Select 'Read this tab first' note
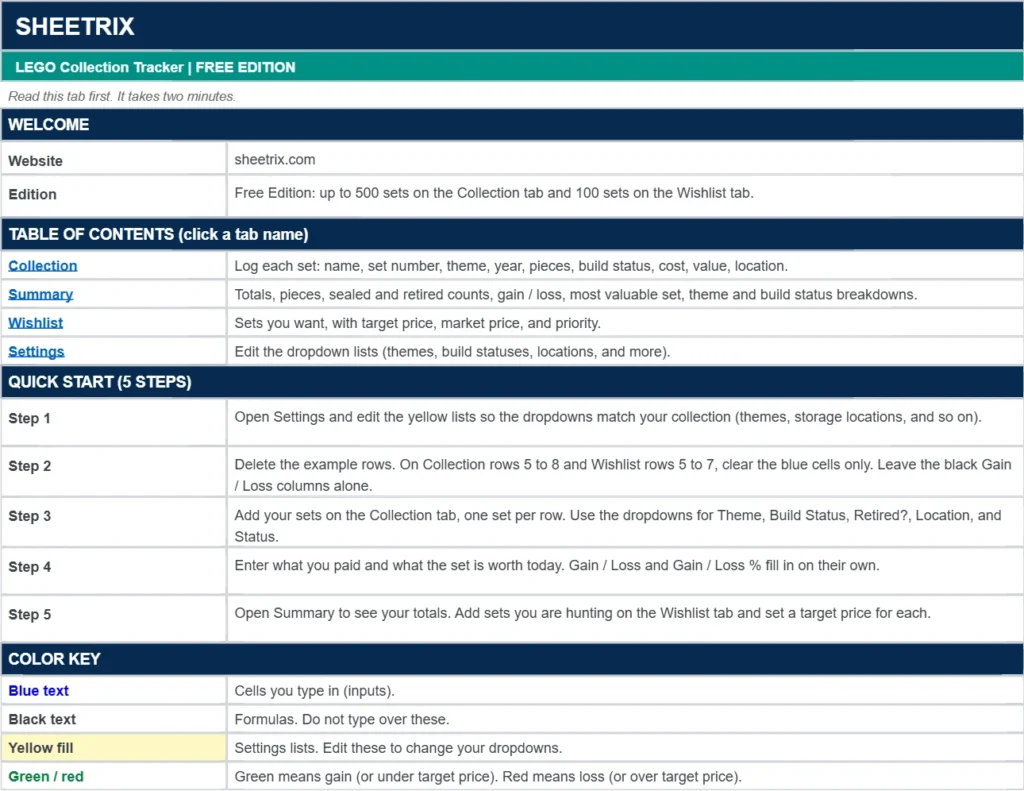The image size is (1024, 791). 121,97
